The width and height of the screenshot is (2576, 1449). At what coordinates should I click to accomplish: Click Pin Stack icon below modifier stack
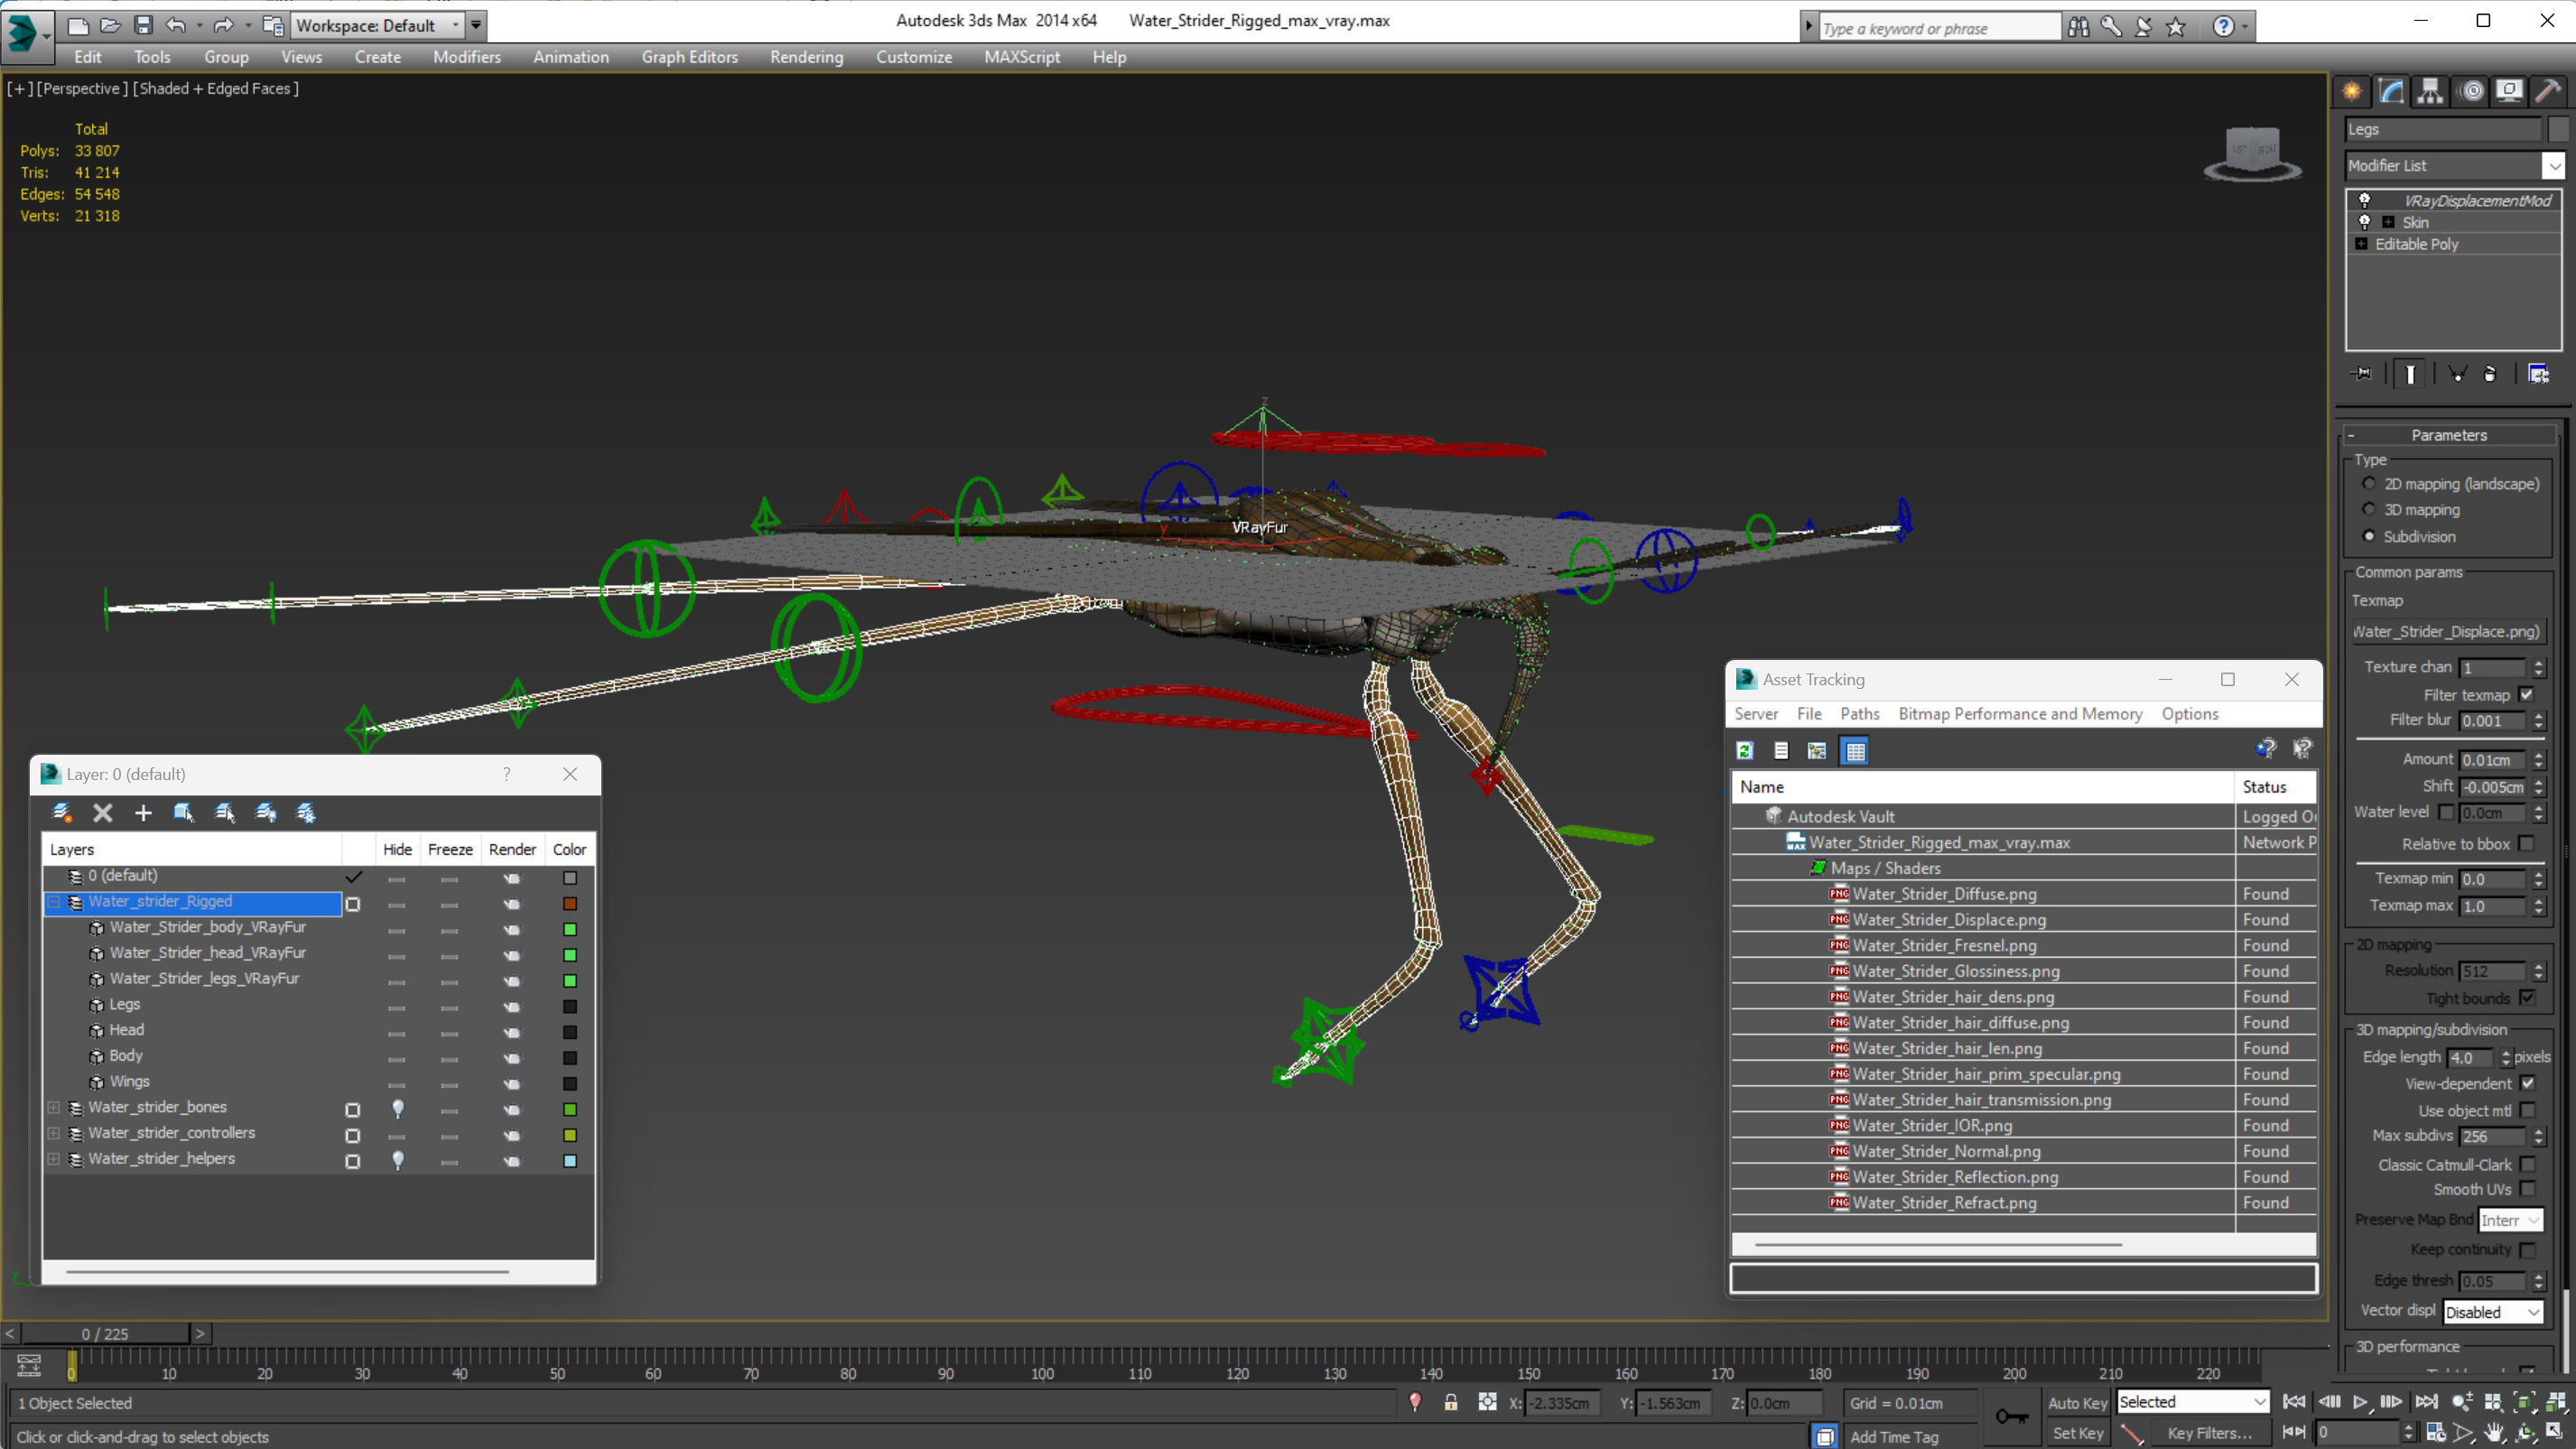2362,374
